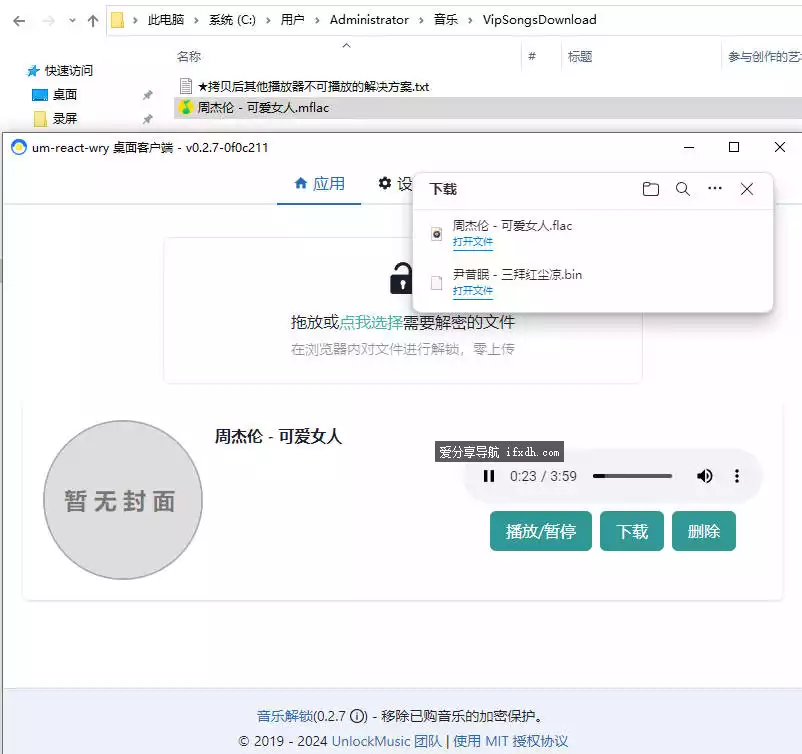
Task: Click the up arrow in File Explorer navigation
Action: (x=92, y=19)
